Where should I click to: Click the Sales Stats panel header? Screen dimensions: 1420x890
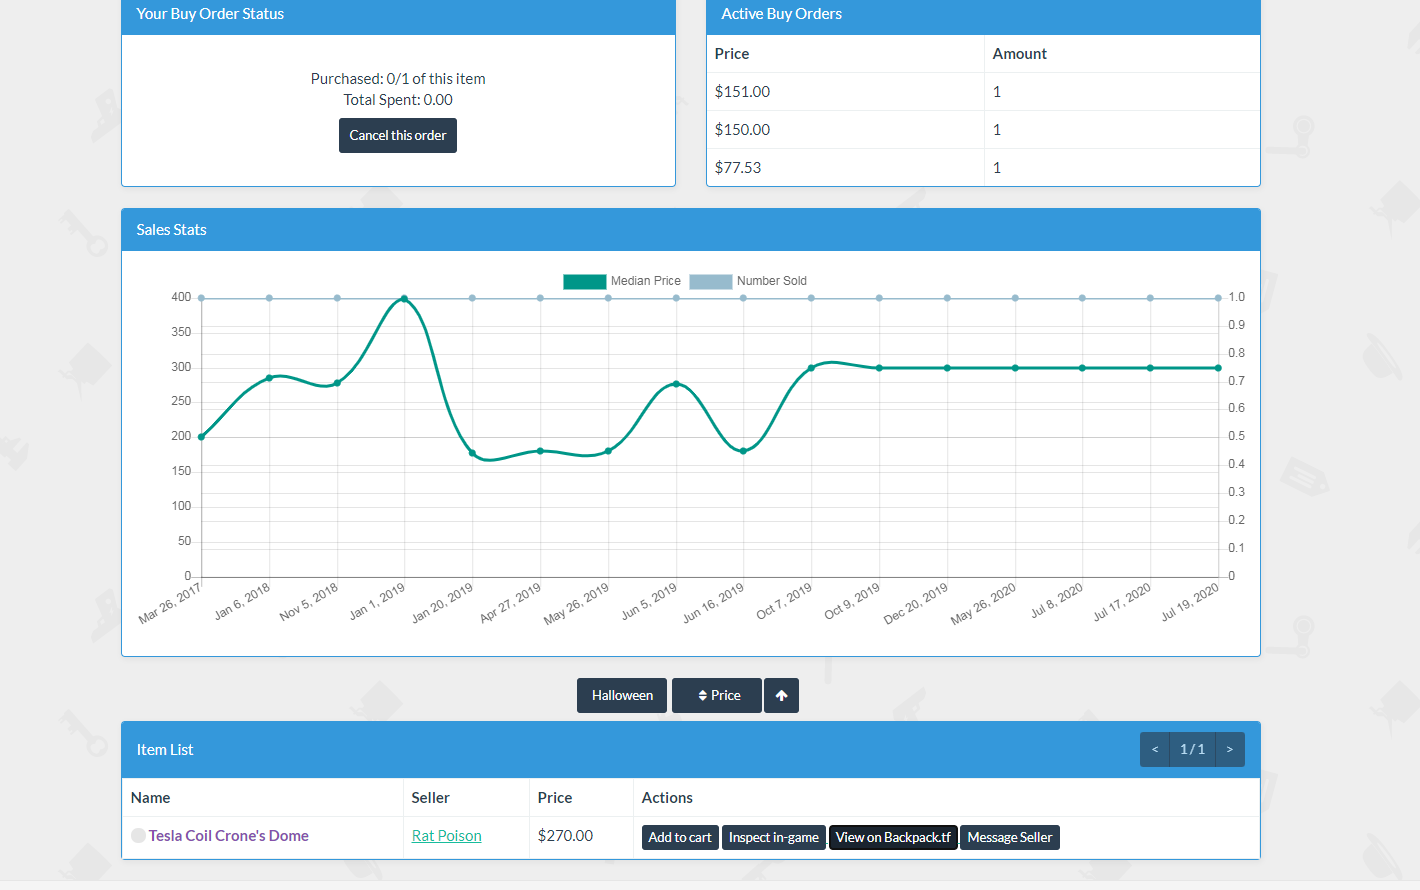point(690,230)
